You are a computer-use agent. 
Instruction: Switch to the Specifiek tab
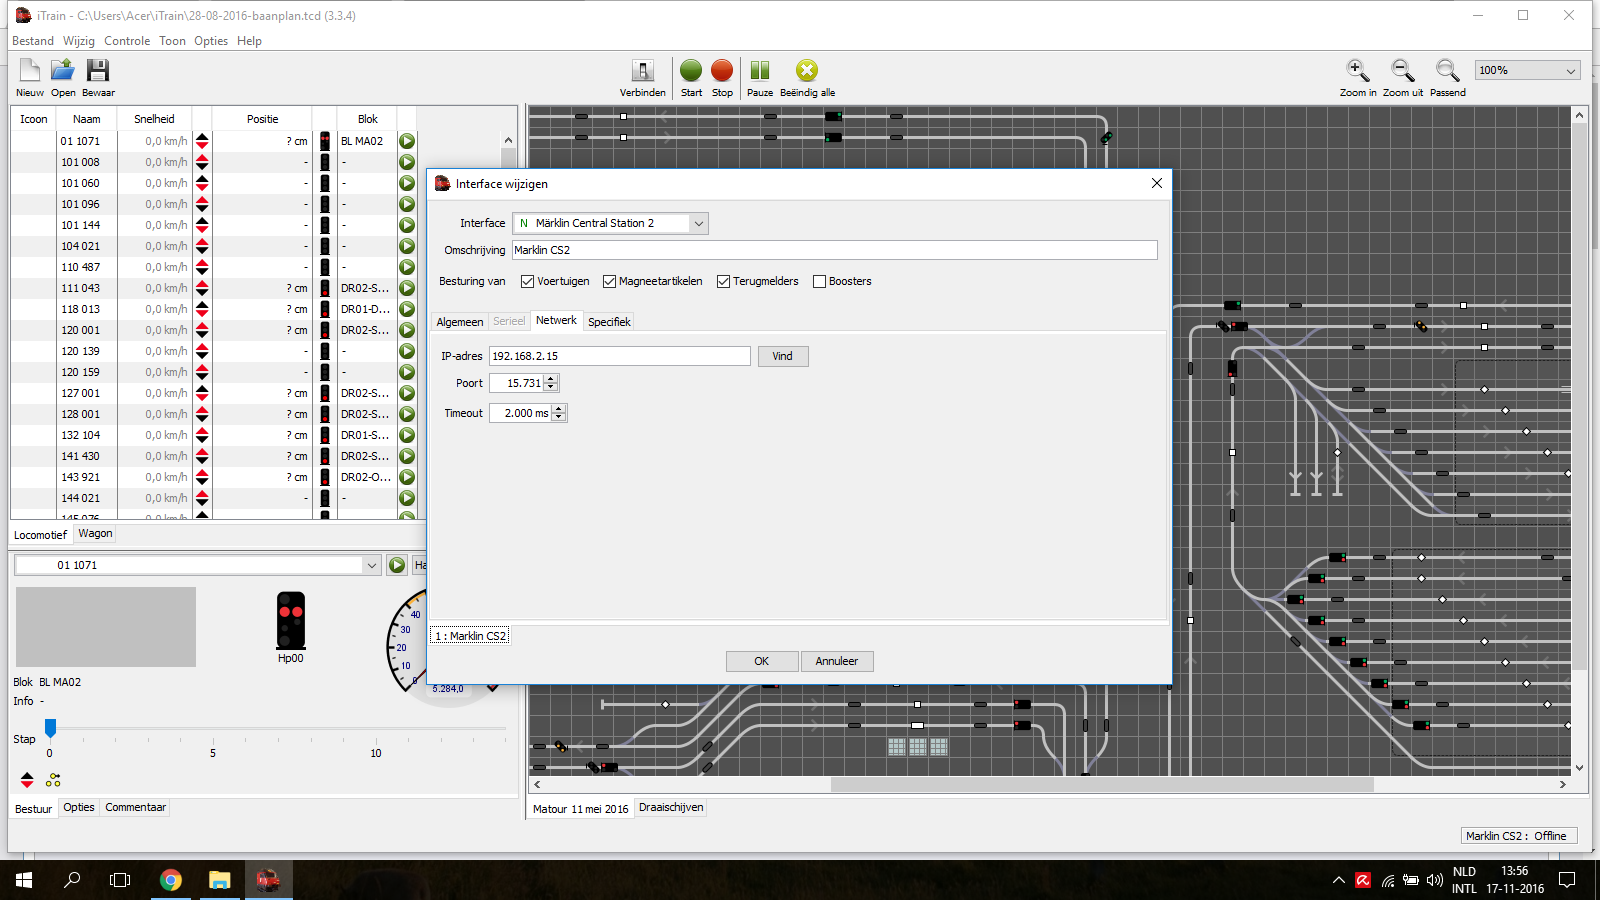pos(609,322)
